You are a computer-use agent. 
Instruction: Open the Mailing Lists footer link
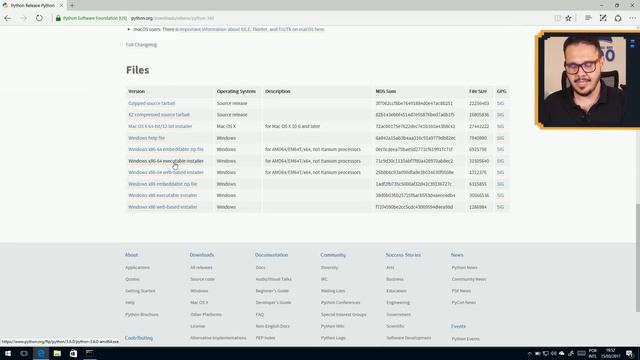333,291
